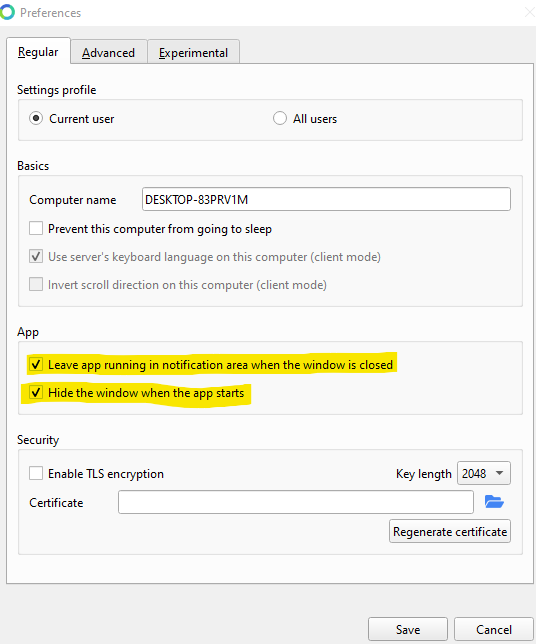Click the Regenerate certificate button
The height and width of the screenshot is (644, 536).
click(x=450, y=531)
